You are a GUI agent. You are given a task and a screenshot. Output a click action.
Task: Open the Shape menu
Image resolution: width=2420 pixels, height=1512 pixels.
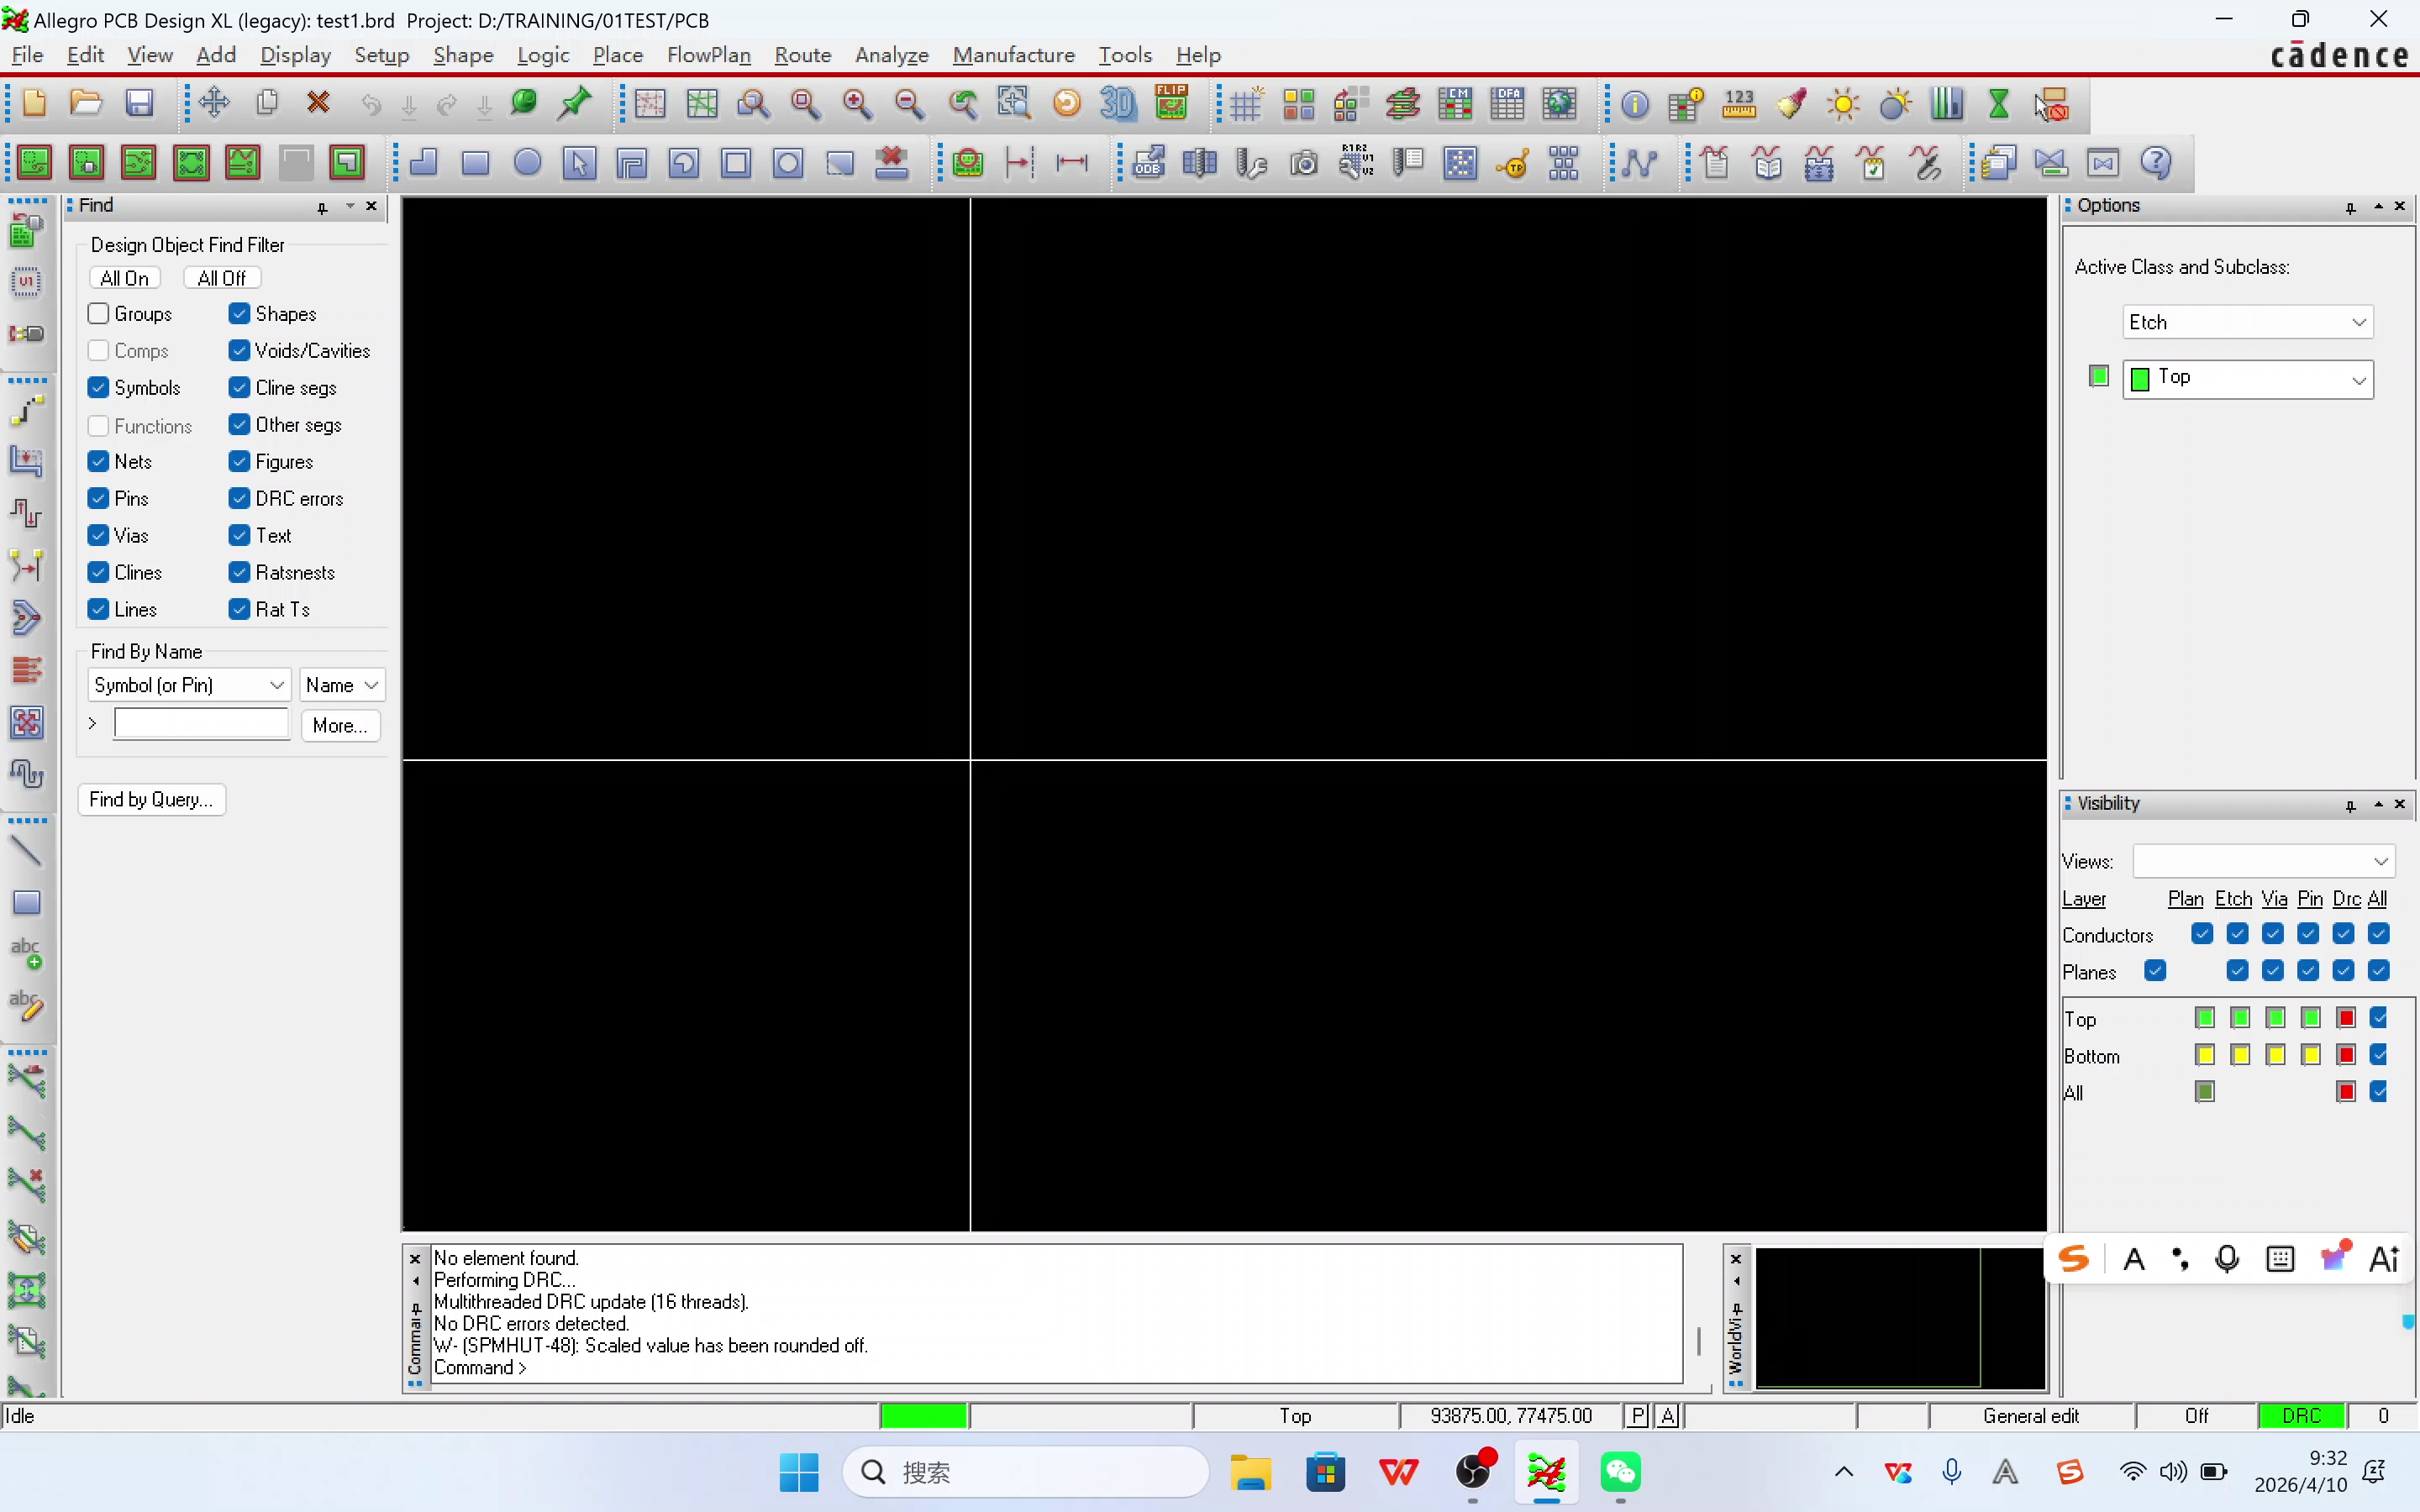pos(463,55)
